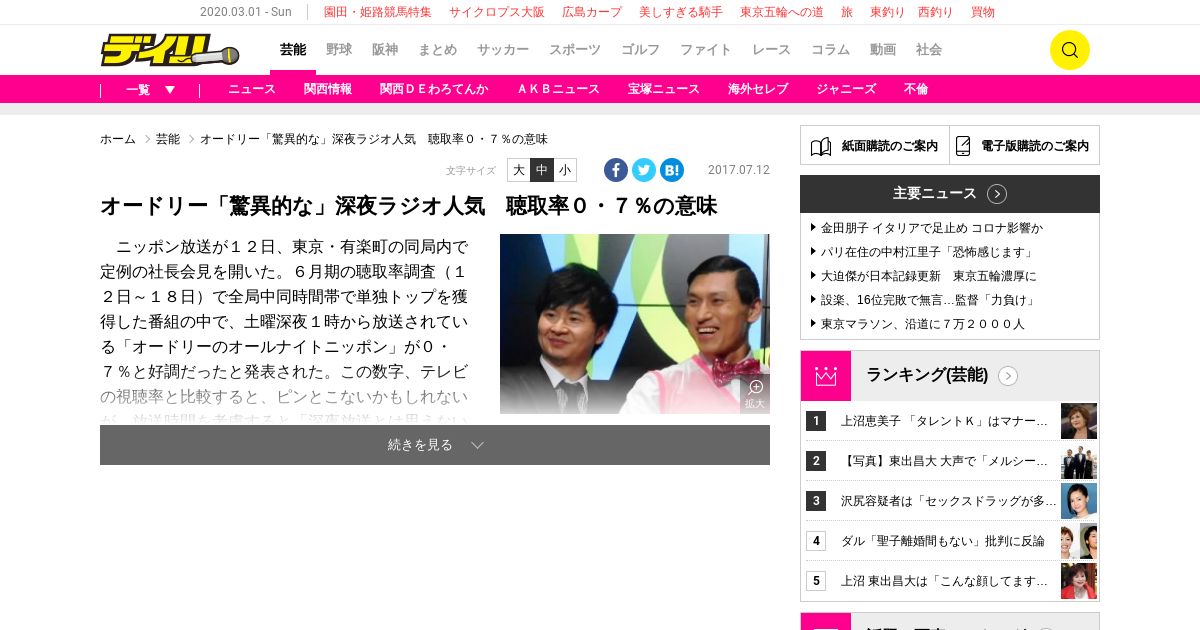Image resolution: width=1200 pixels, height=630 pixels.
Task: Read 金田朋子 イタリアで足止め headline
Action: (x=932, y=228)
